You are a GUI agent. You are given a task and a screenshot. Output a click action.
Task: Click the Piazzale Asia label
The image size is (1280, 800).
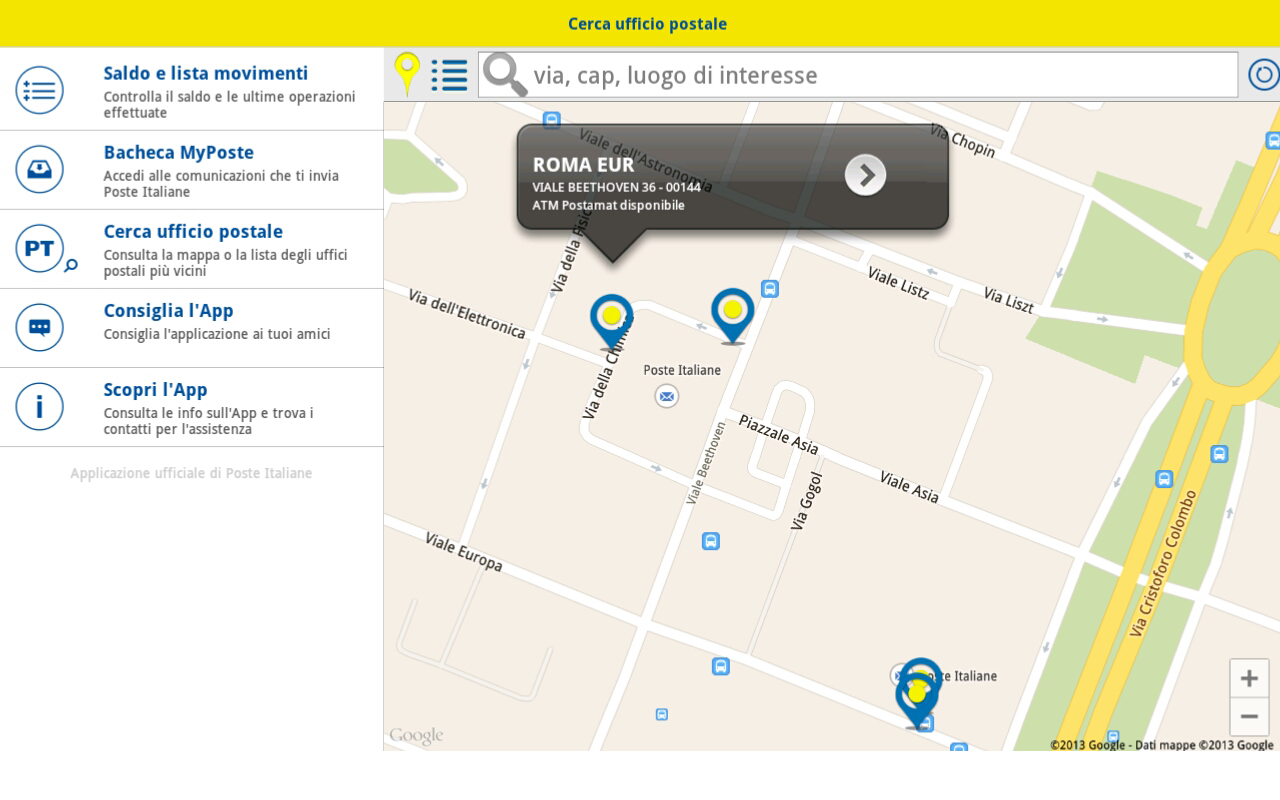pos(779,435)
